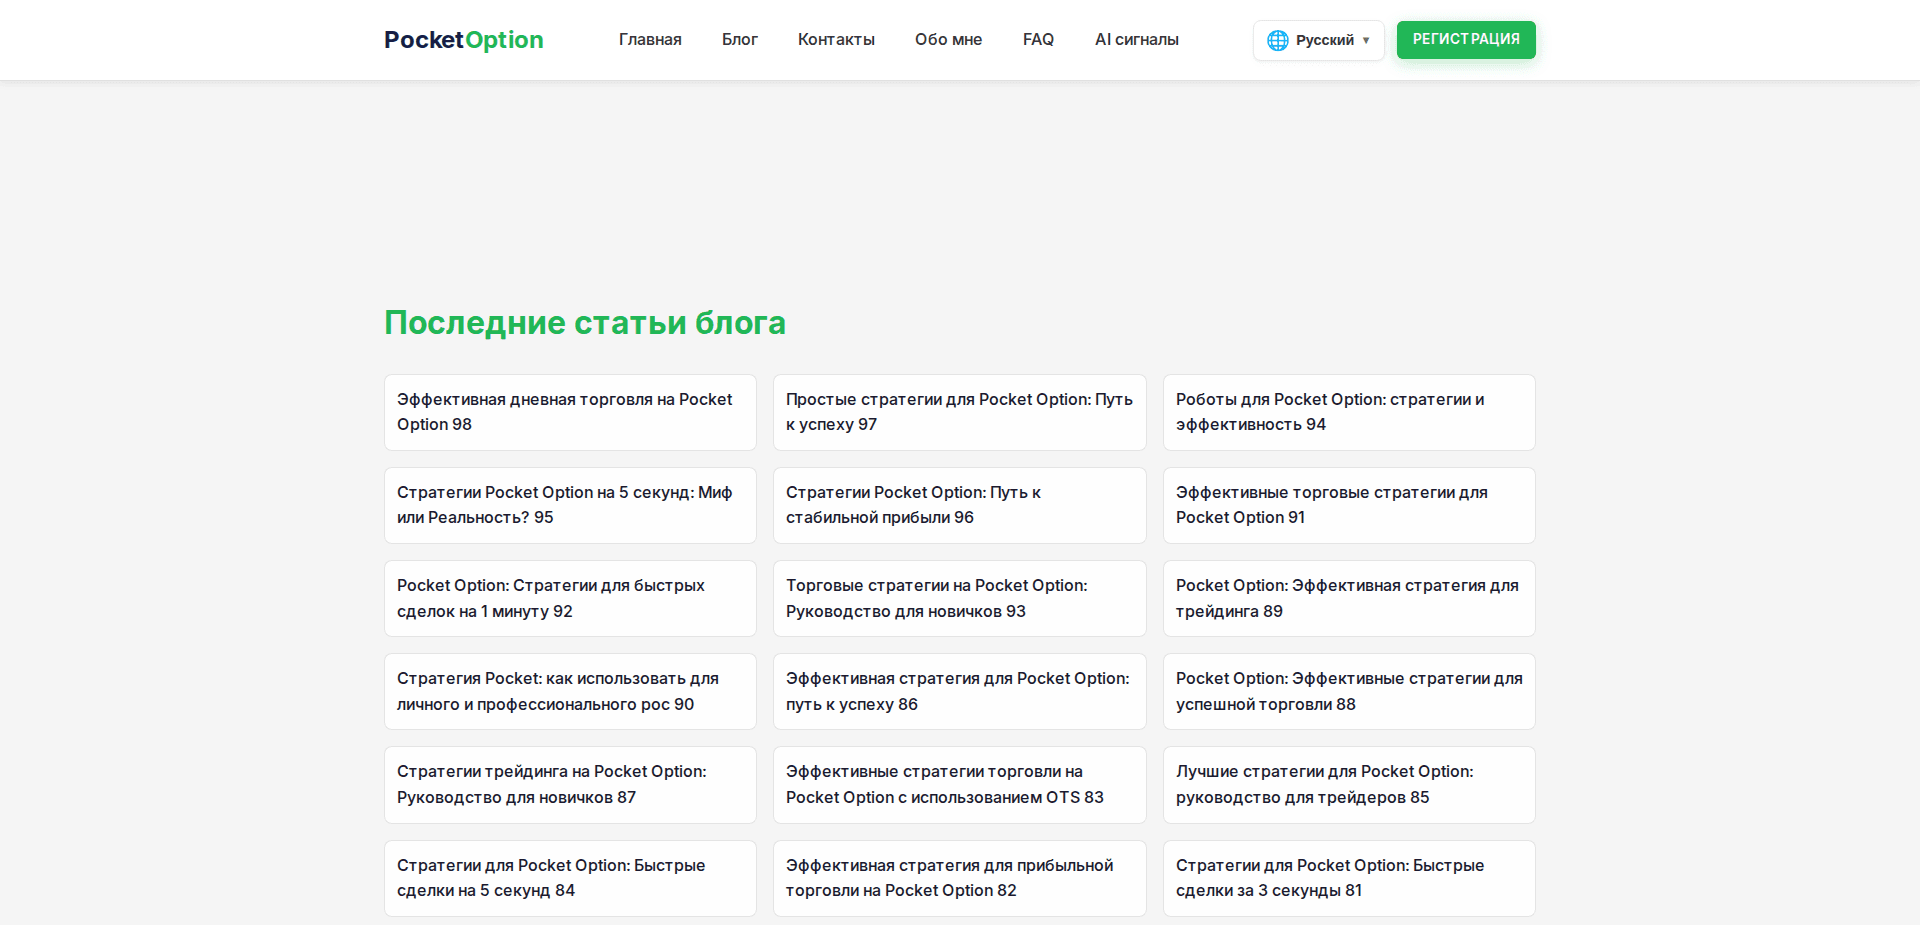Open 'Путь к стабильной прибыли 96' article
Viewport: 1920px width, 925px height.
958,505
